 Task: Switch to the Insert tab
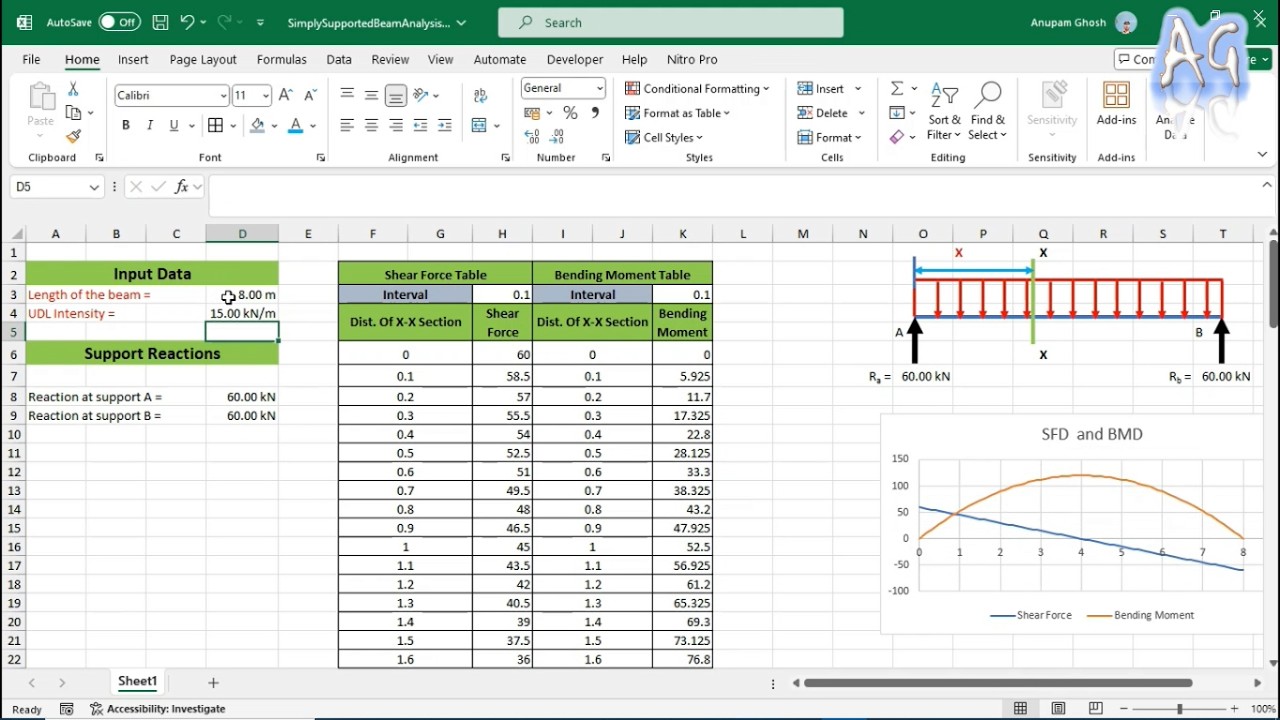click(133, 59)
